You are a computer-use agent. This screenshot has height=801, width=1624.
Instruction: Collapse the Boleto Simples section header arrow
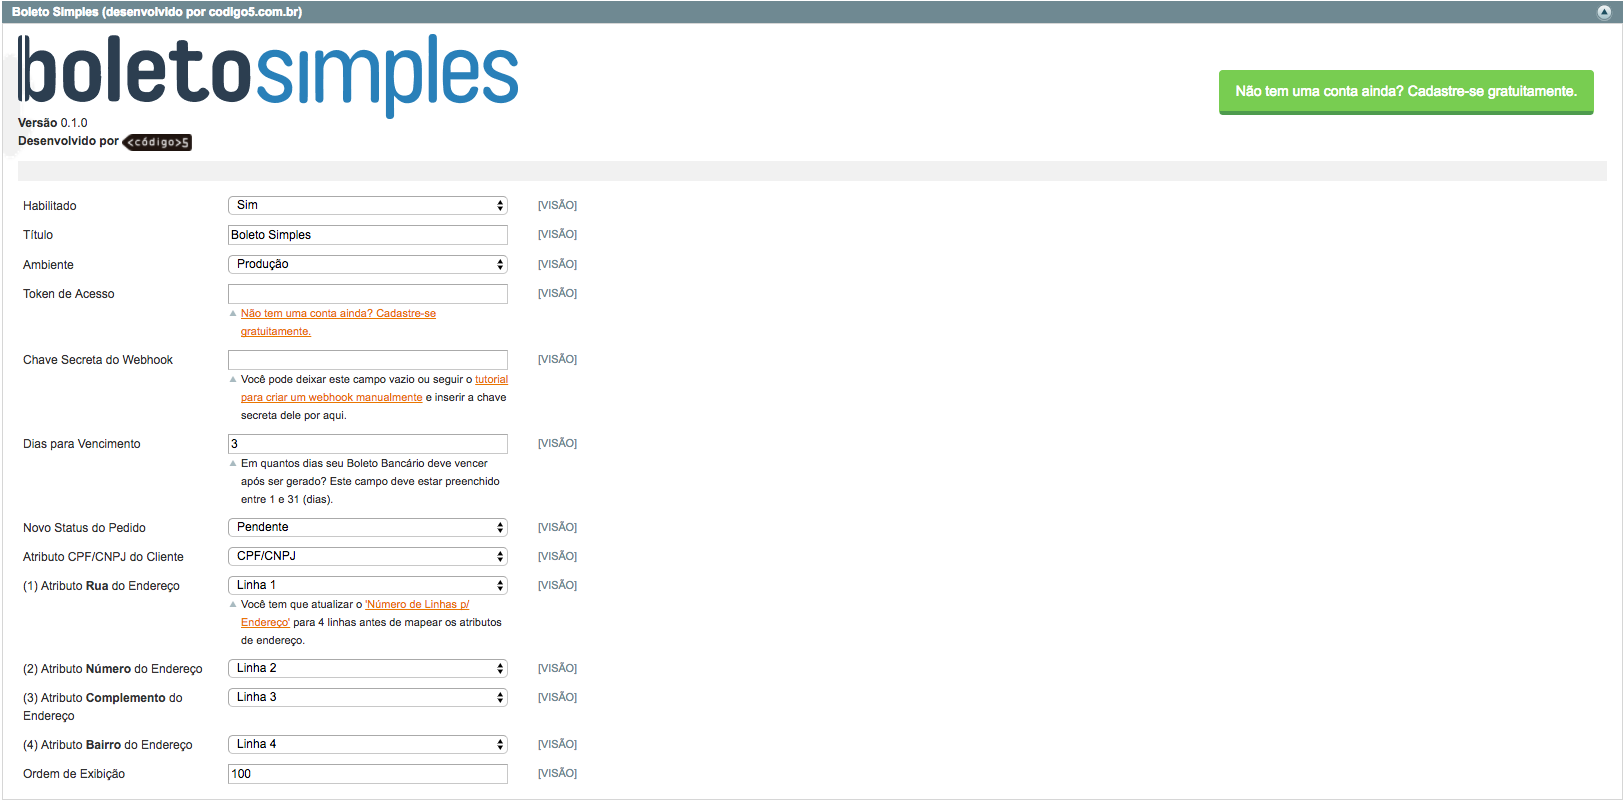[1604, 12]
